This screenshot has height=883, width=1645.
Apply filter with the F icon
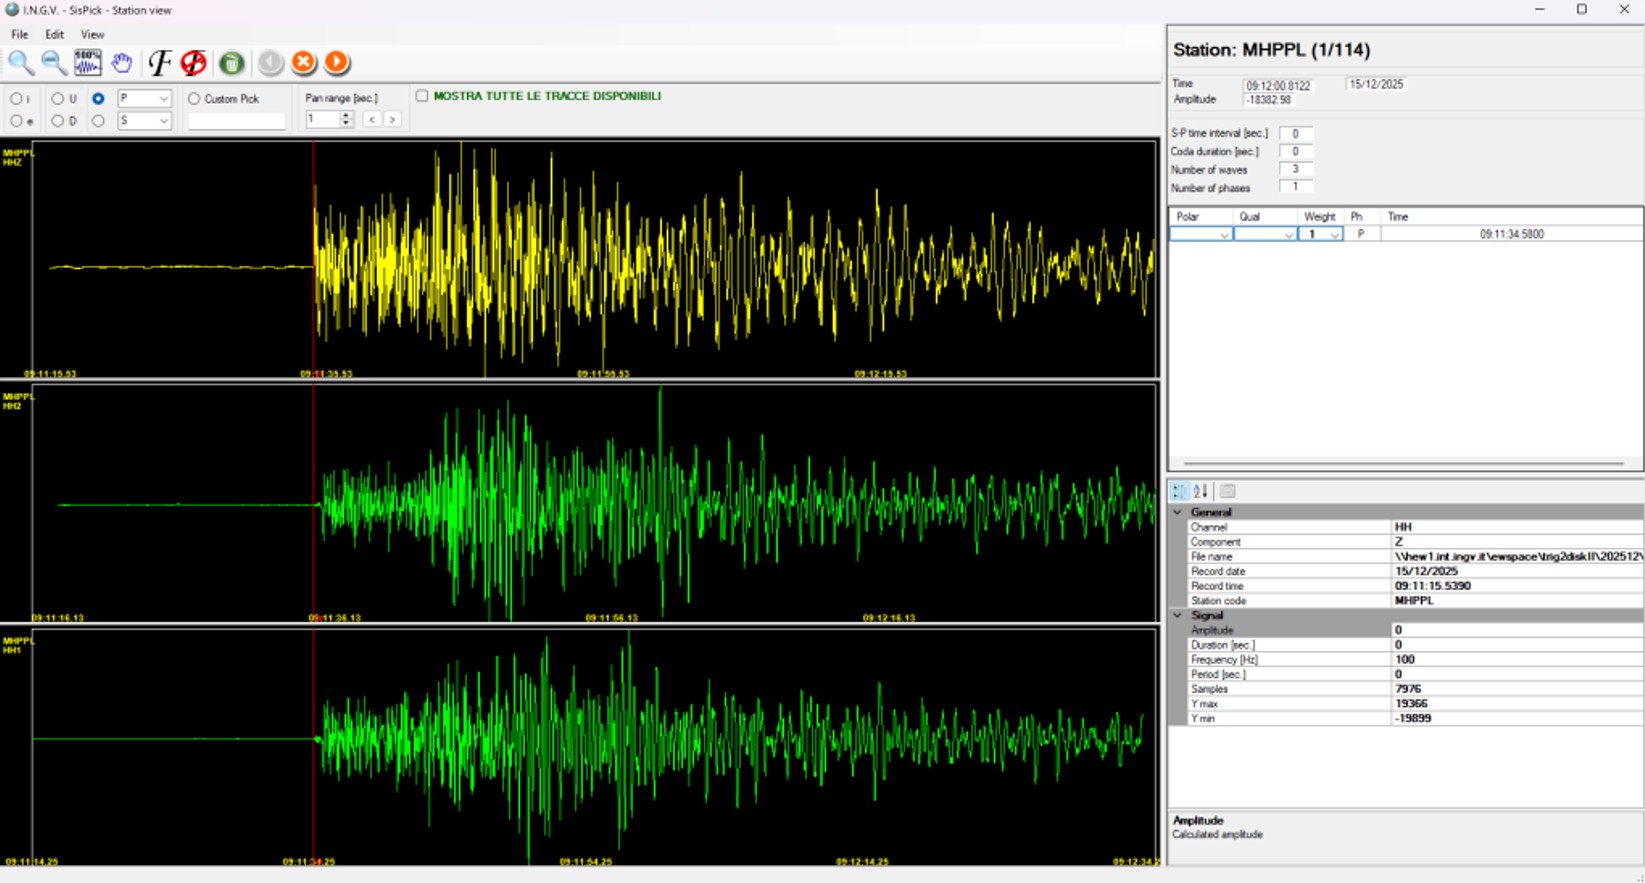click(x=159, y=63)
